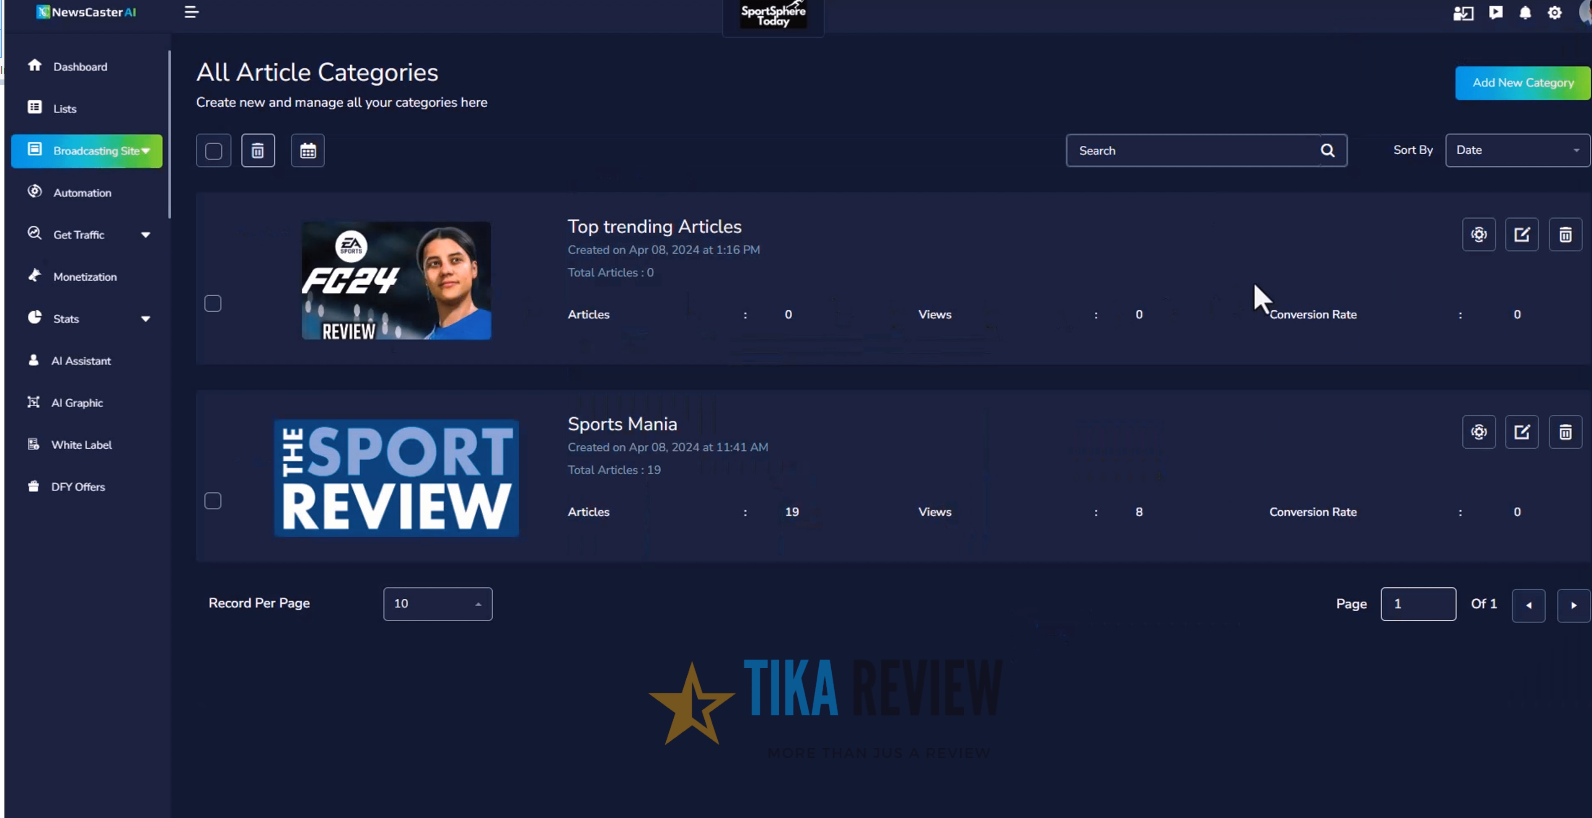Viewport: 1592px width, 818px height.
Task: Go to previous page arrow
Action: pos(1528,605)
